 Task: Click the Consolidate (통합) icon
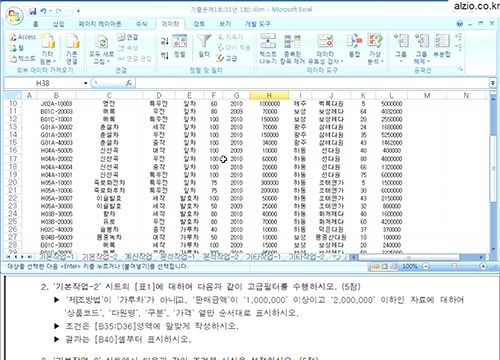[354, 46]
